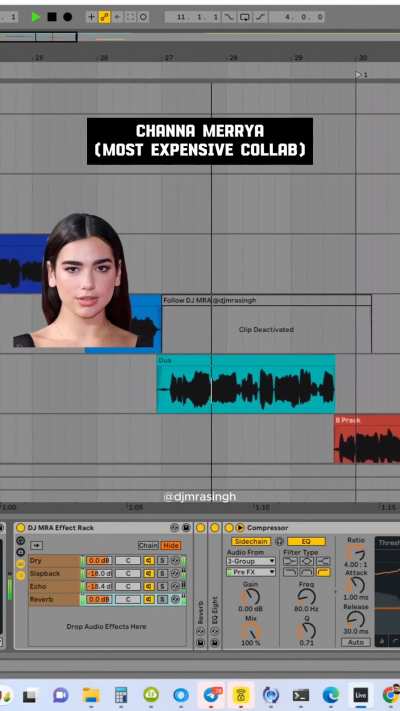
Task: Click the Session Record circle icon
Action: [x=143, y=17]
